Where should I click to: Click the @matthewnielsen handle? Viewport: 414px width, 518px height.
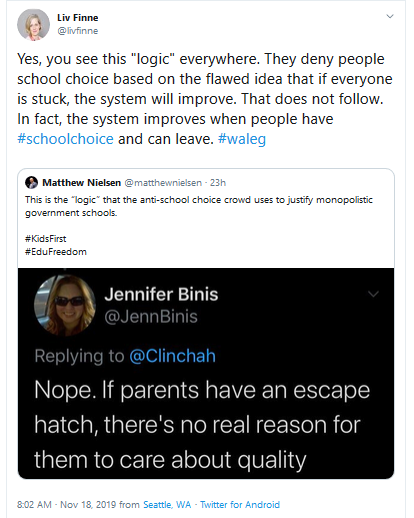(163, 183)
